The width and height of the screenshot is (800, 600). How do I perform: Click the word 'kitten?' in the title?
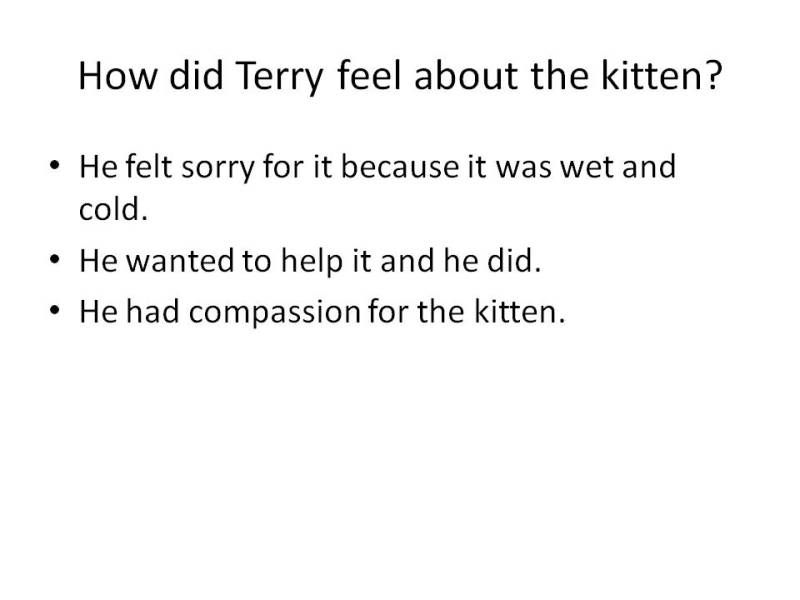click(662, 74)
